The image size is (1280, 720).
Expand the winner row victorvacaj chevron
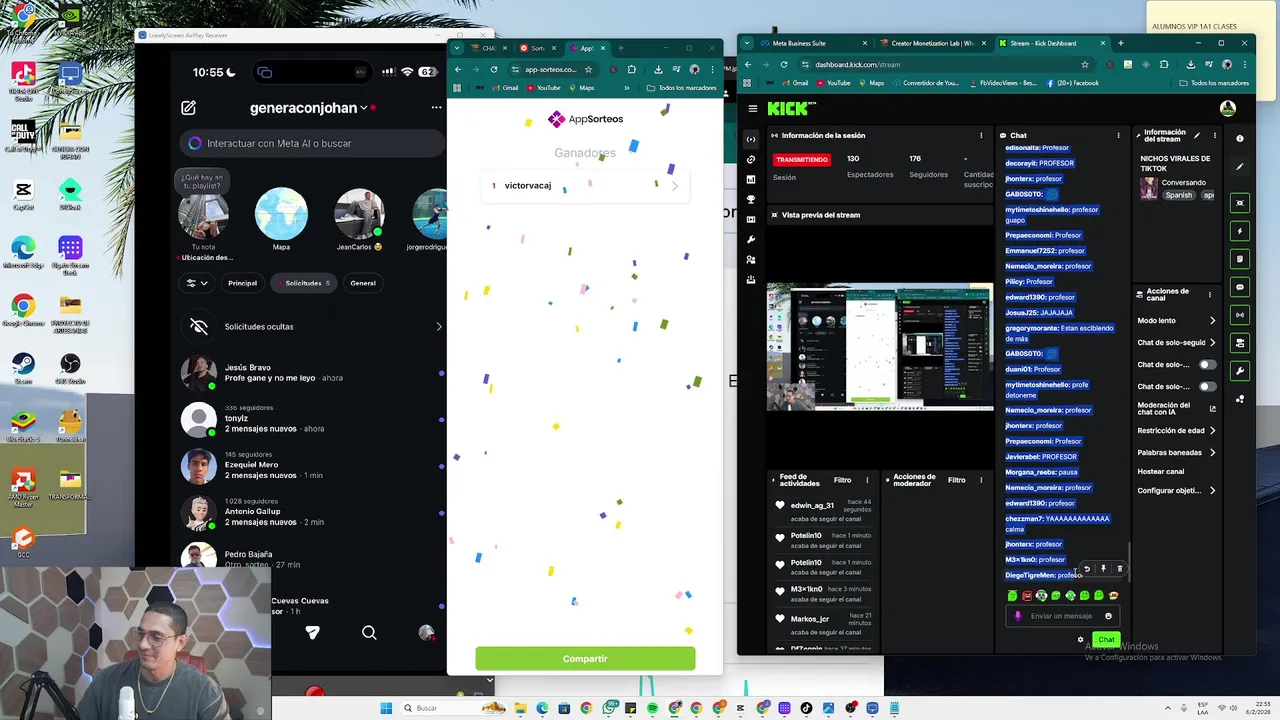coord(674,186)
